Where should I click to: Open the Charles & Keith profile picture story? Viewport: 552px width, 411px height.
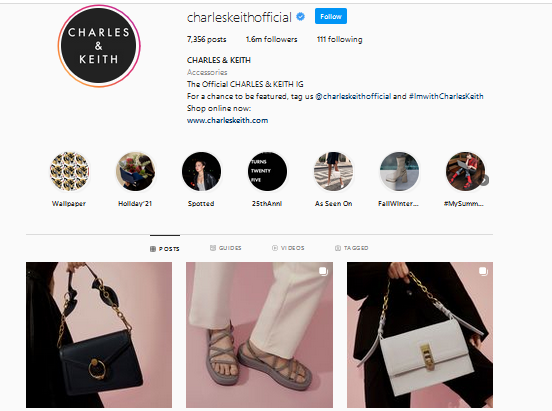click(99, 46)
